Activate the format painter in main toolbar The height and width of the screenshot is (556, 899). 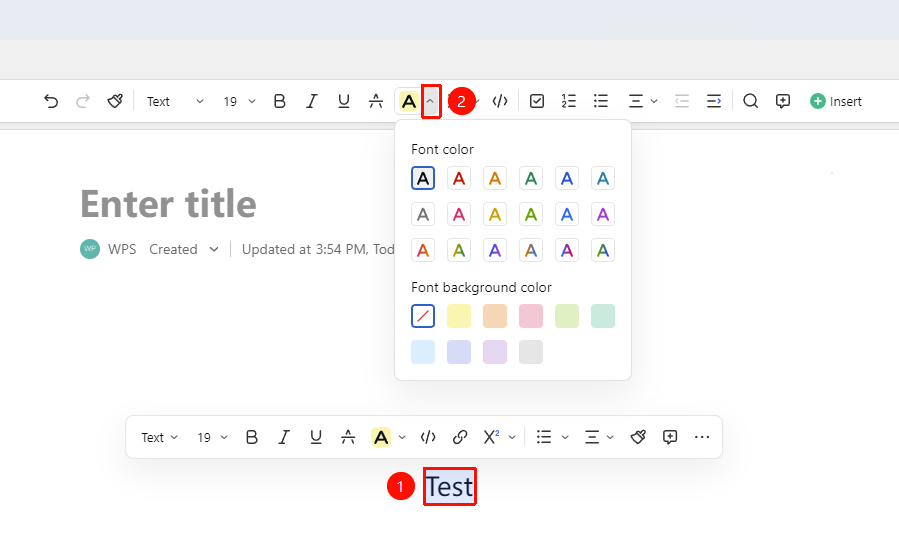point(115,101)
